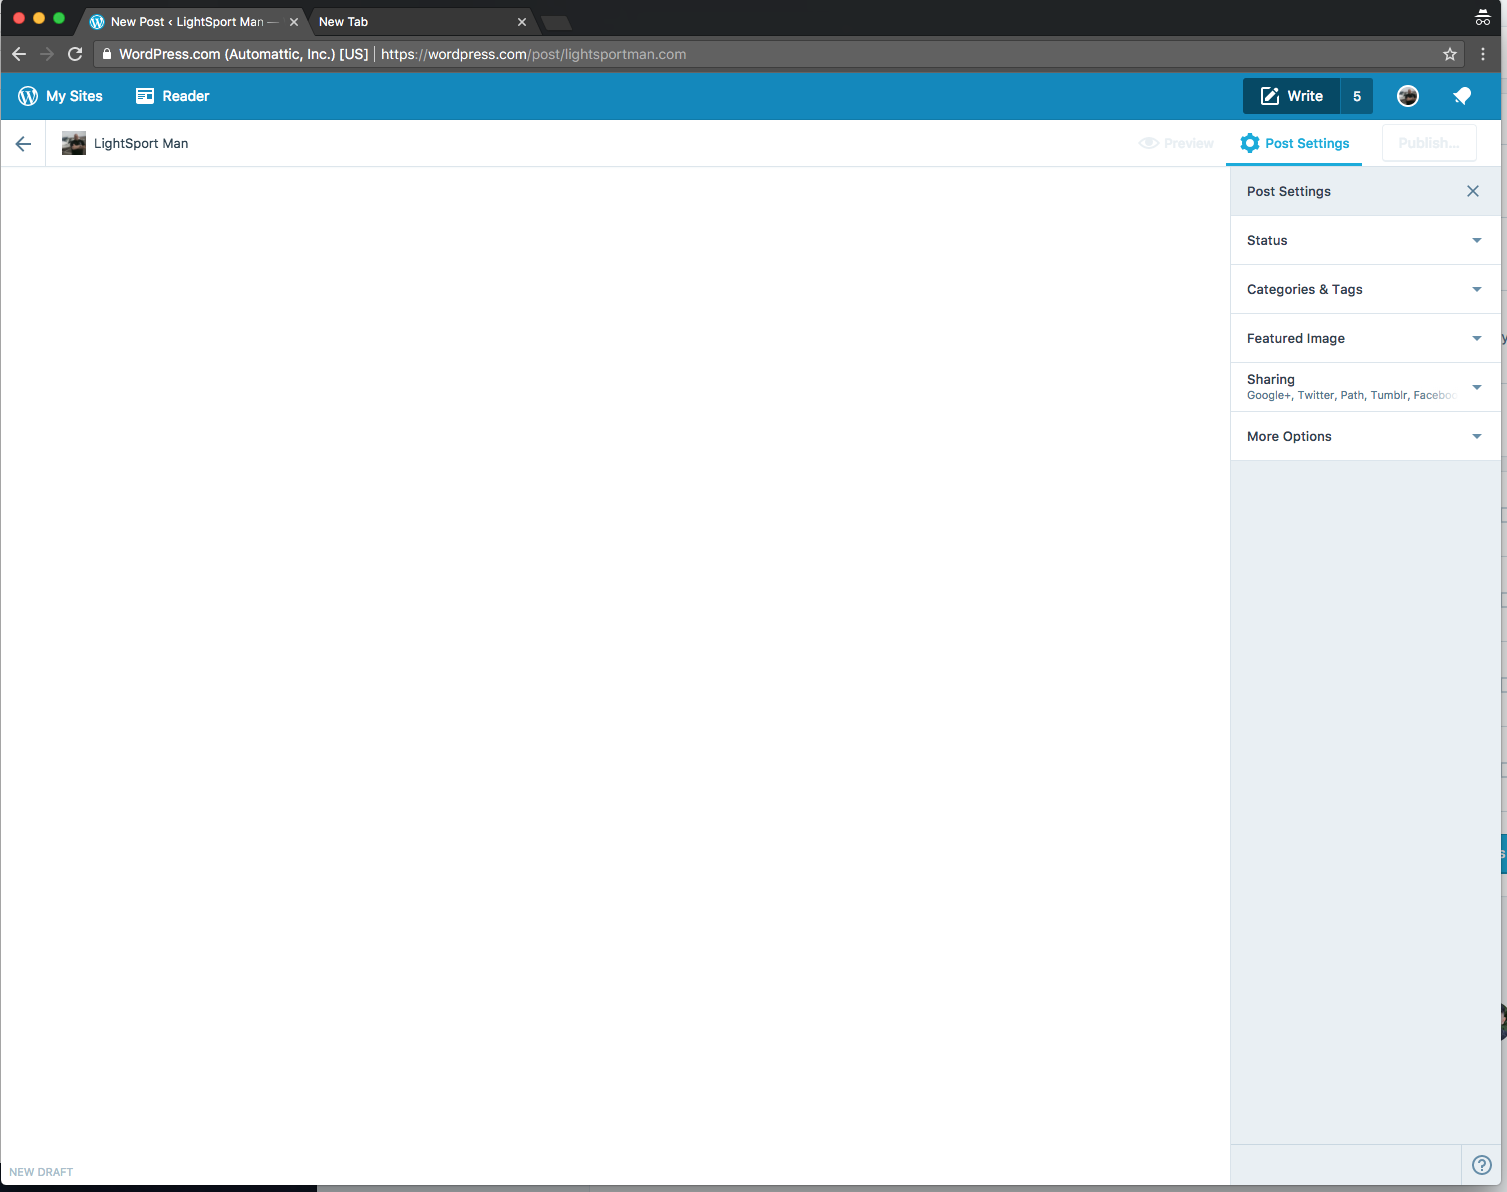Viewport: 1507px width, 1192px height.
Task: Click the NEW DRAFT status text
Action: click(41, 1172)
